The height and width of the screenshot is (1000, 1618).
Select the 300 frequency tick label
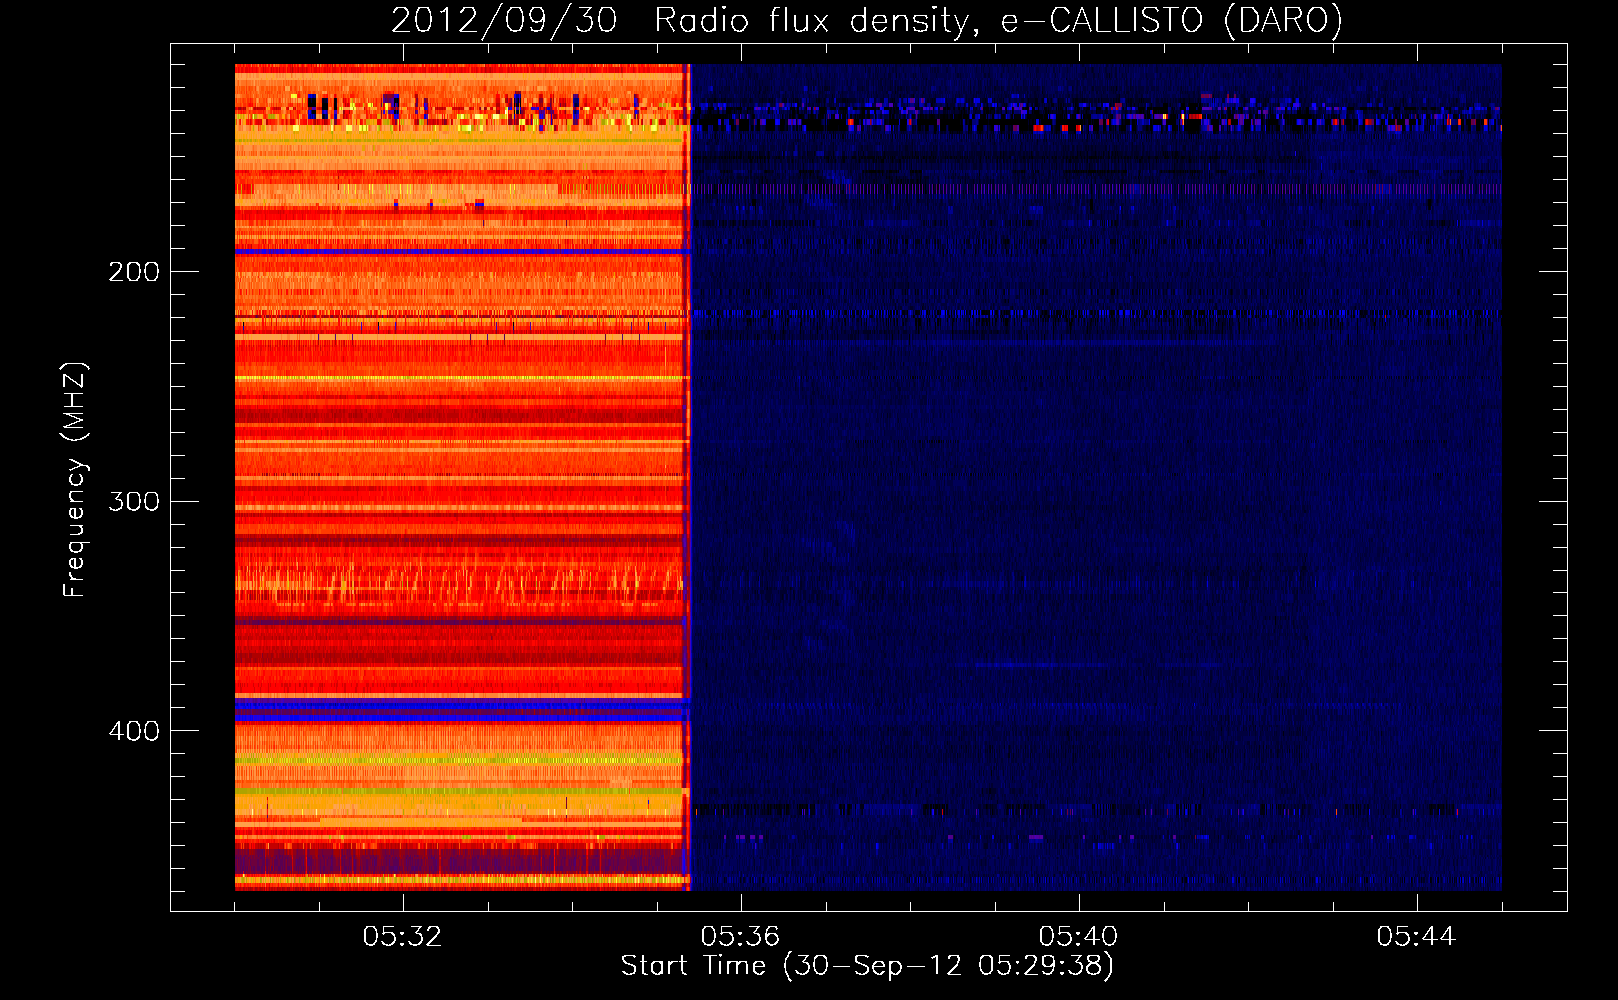tap(134, 501)
